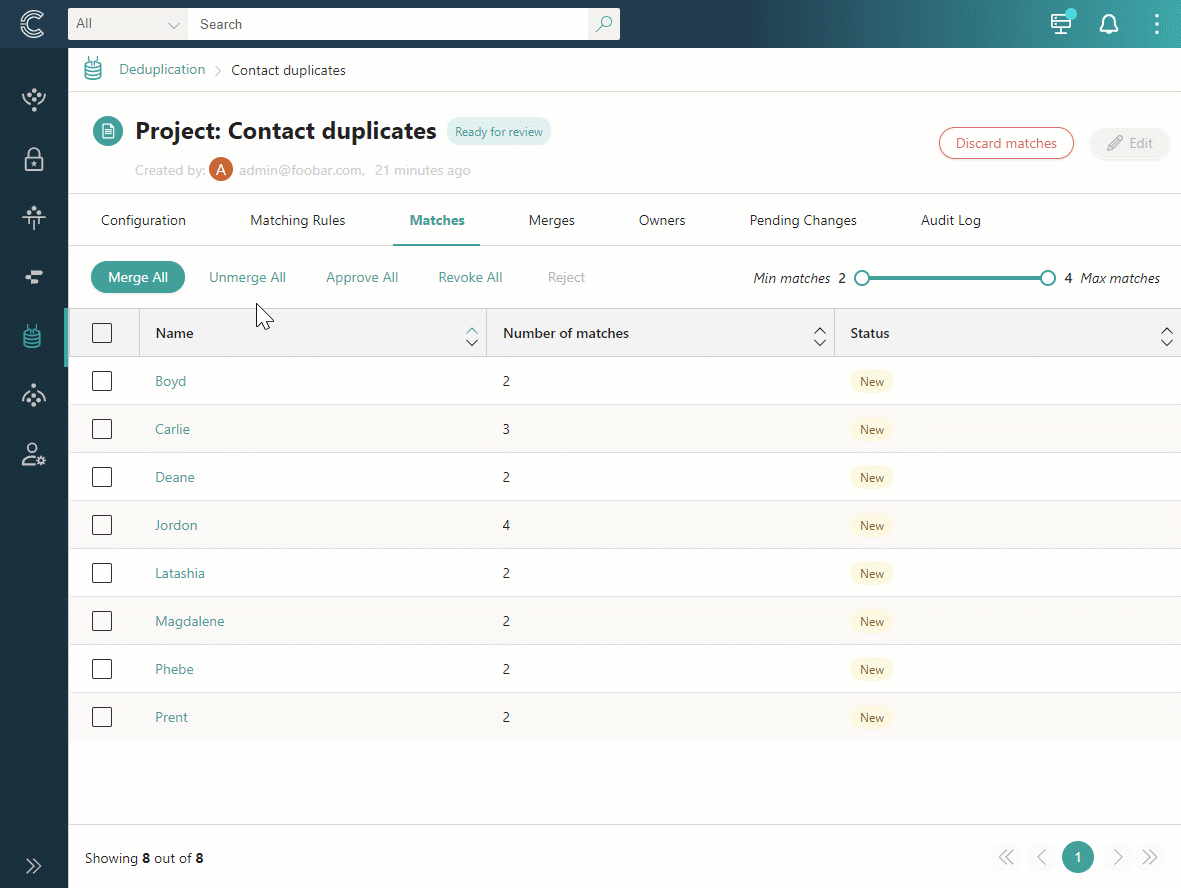Open the Carlie match record
1181x888 pixels.
172,428
